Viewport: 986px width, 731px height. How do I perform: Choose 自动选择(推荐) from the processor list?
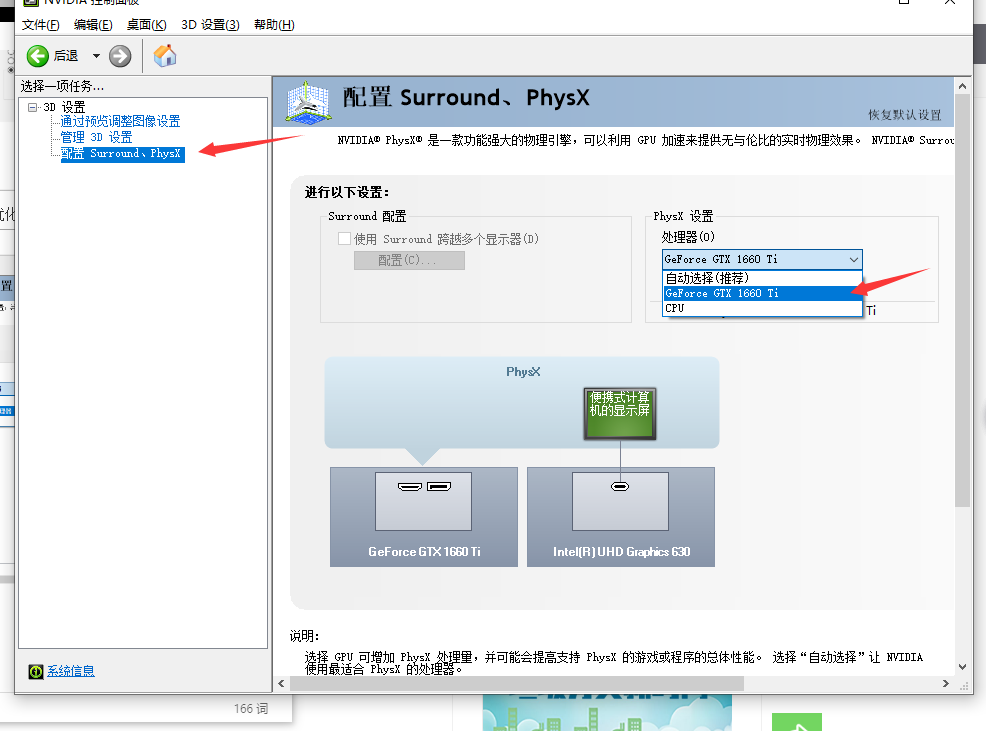point(763,278)
